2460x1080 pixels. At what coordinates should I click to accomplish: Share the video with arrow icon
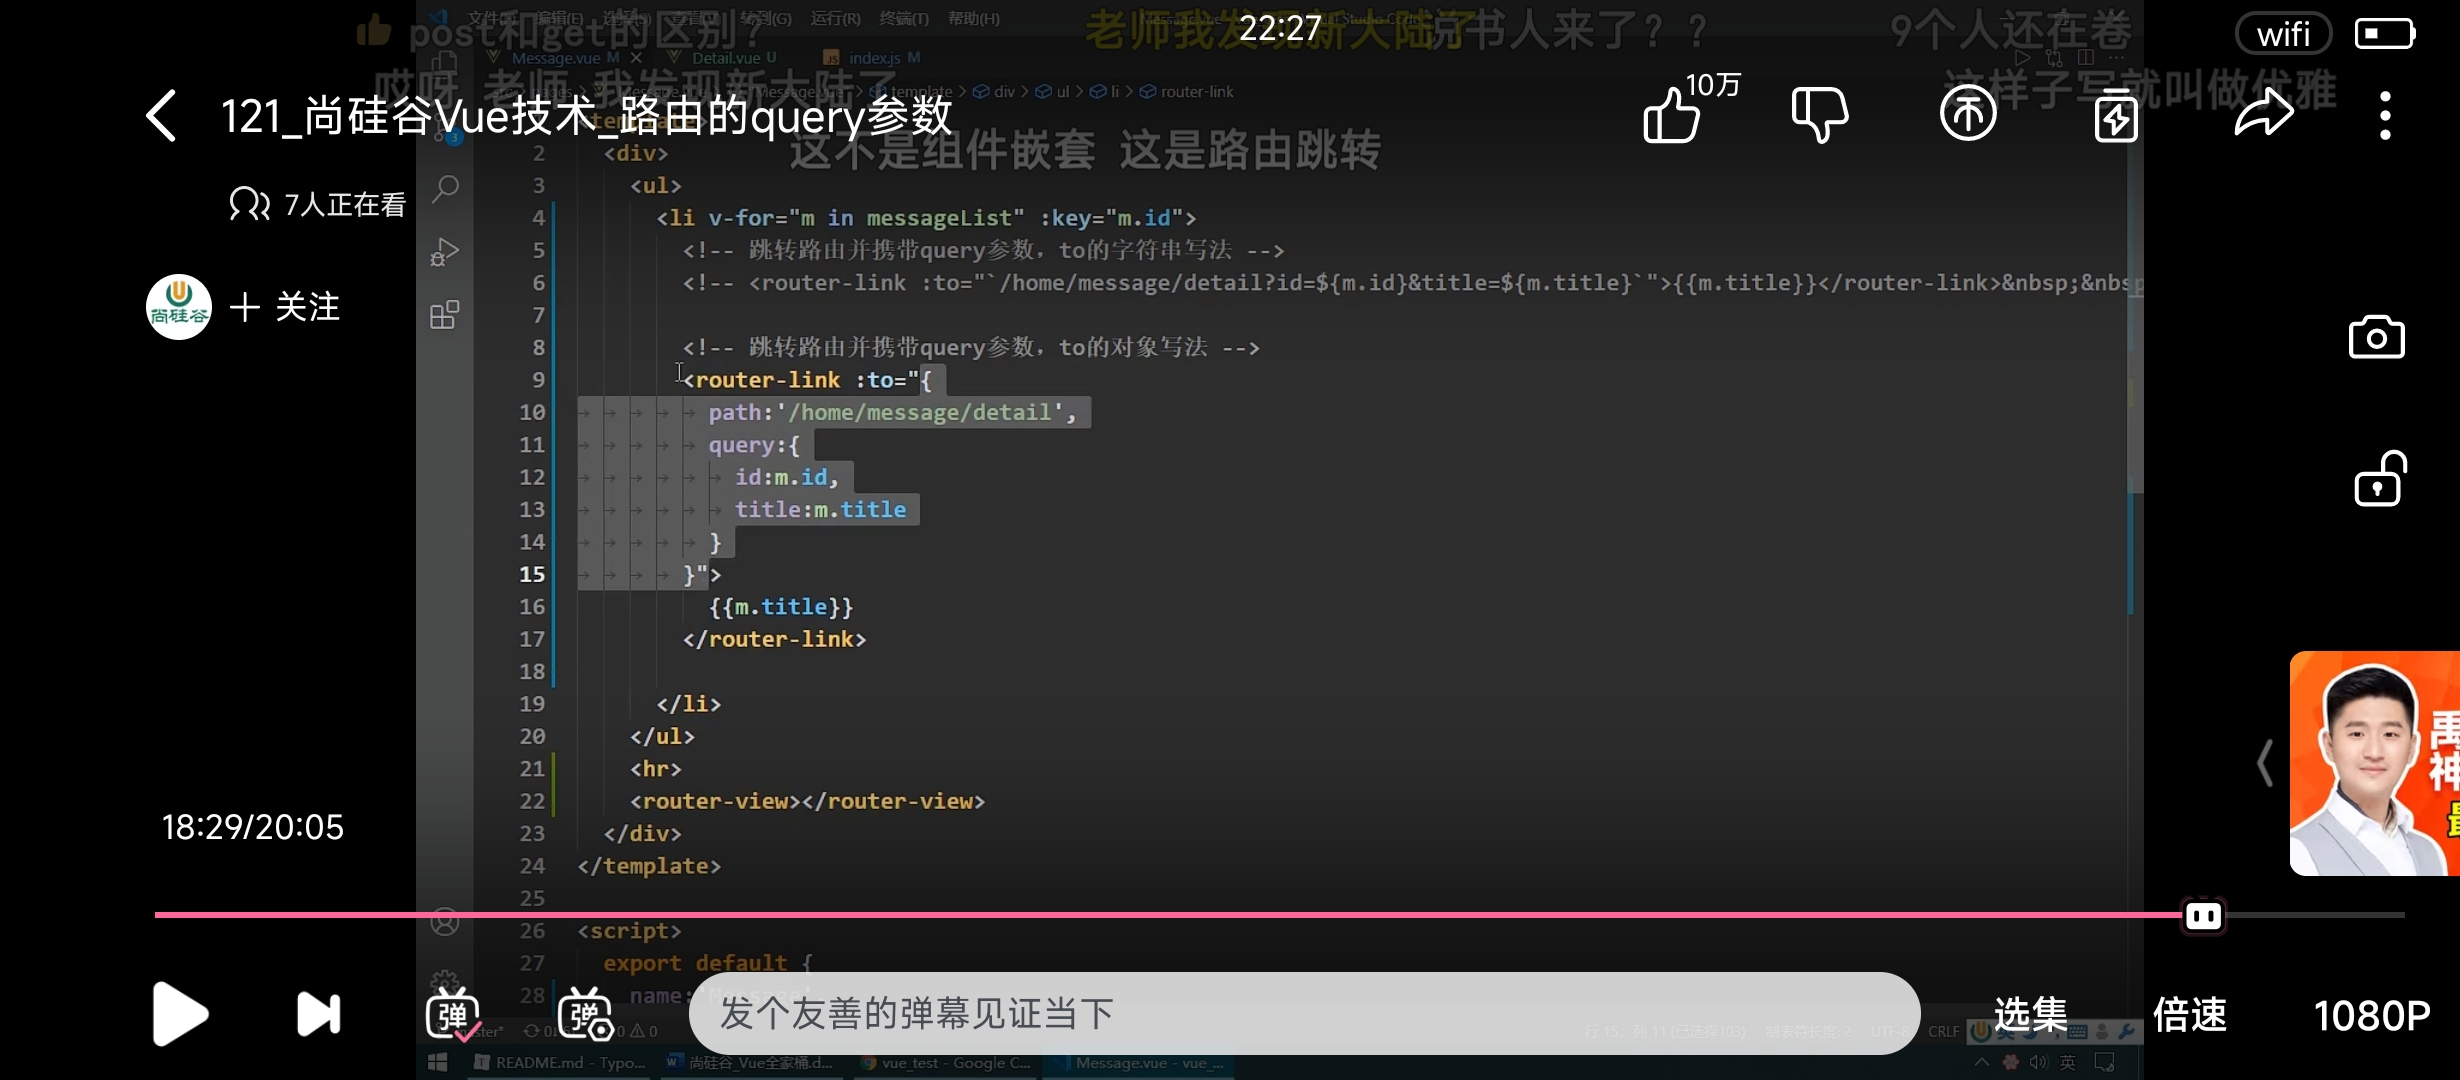pyautogui.click(x=2264, y=113)
